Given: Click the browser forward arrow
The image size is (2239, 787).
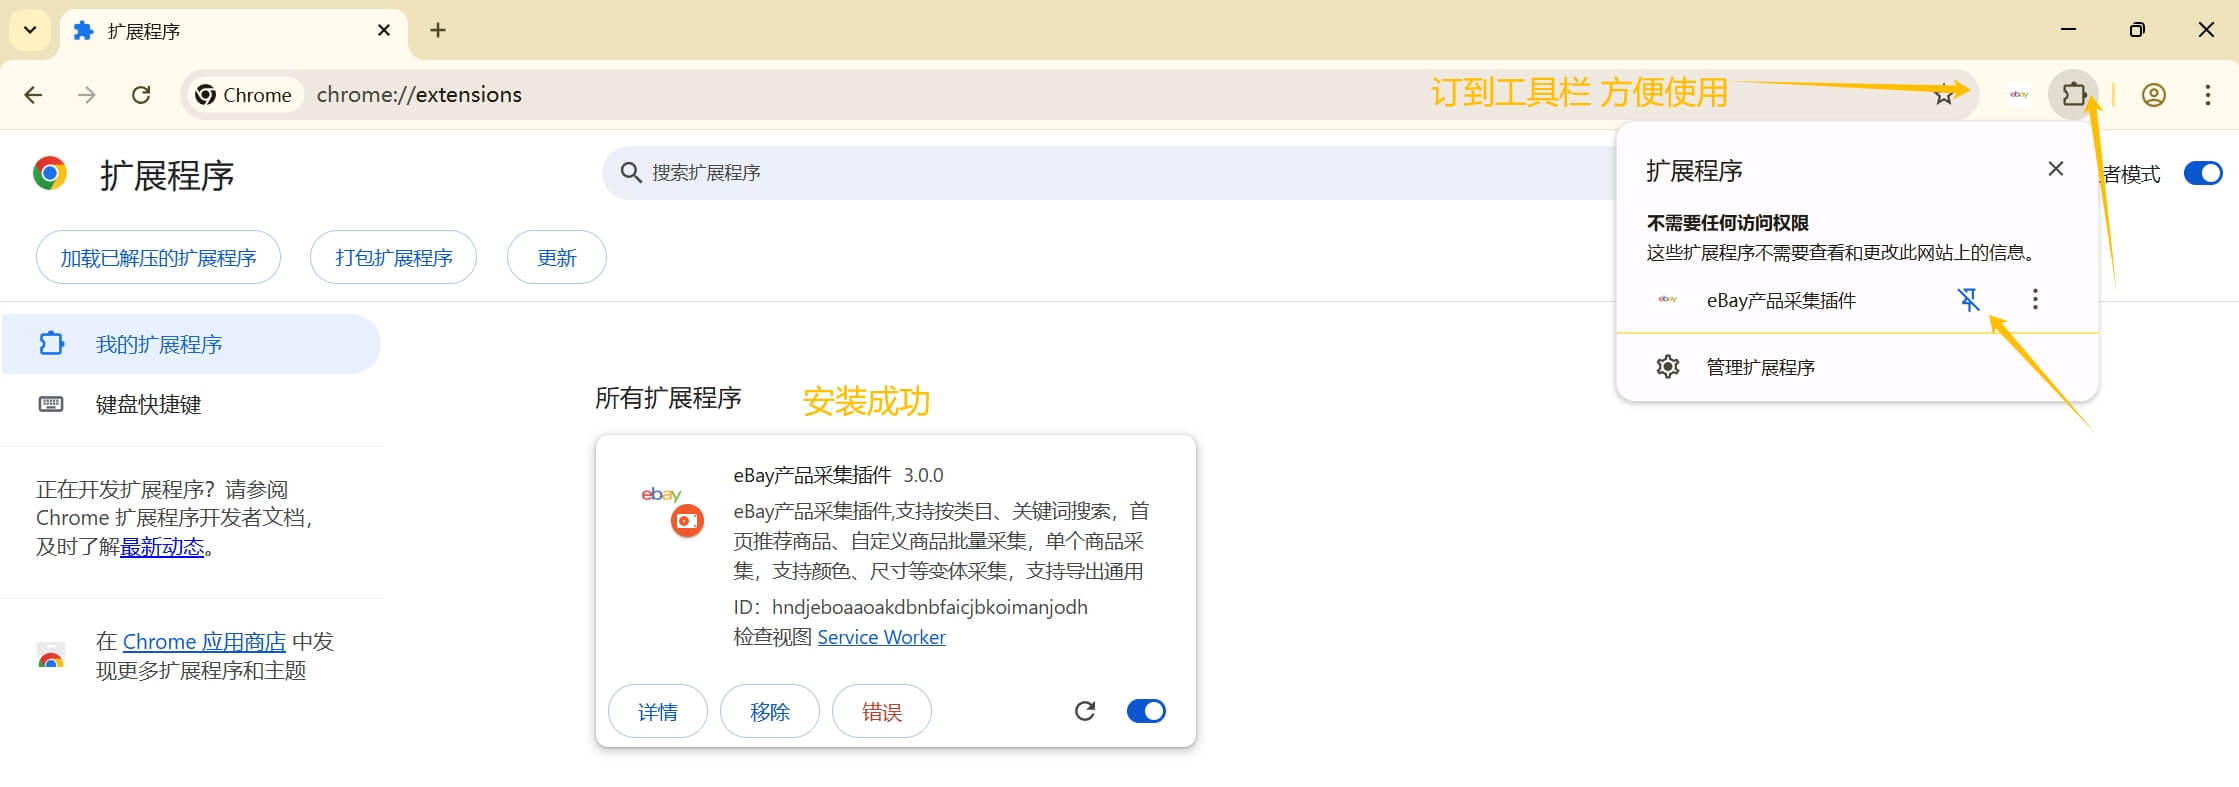Looking at the screenshot, I should point(87,95).
